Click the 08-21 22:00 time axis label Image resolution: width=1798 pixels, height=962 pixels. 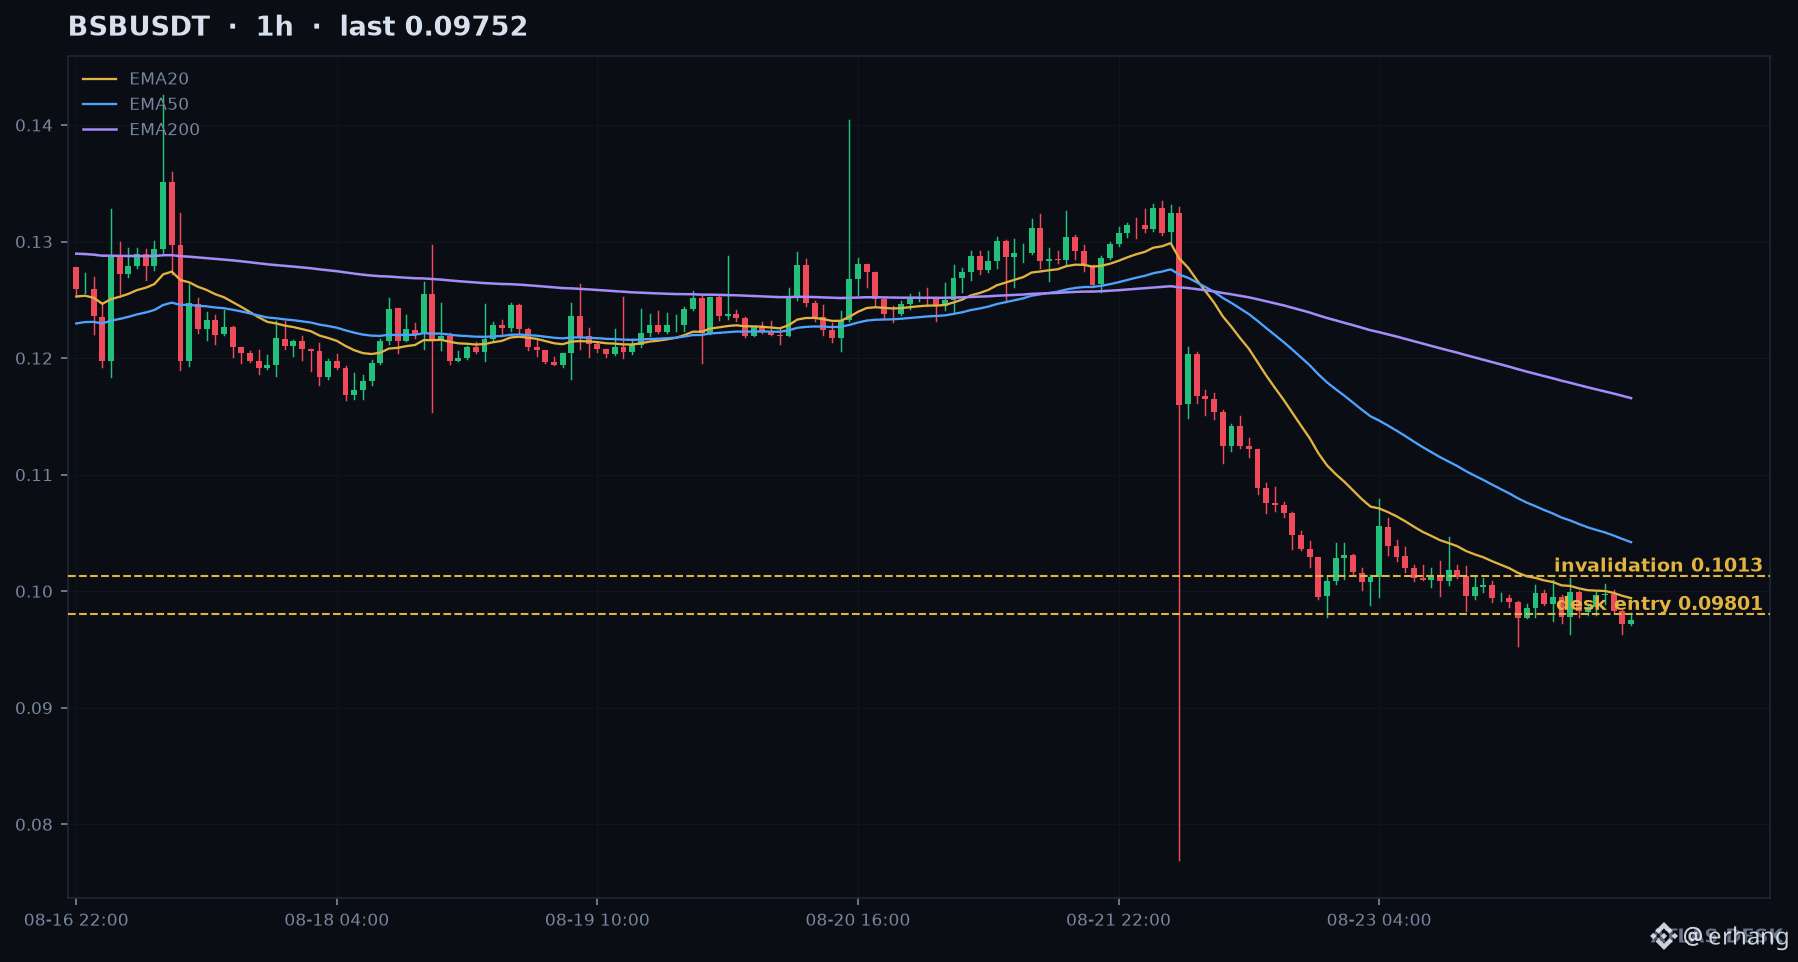[x=1118, y=920]
